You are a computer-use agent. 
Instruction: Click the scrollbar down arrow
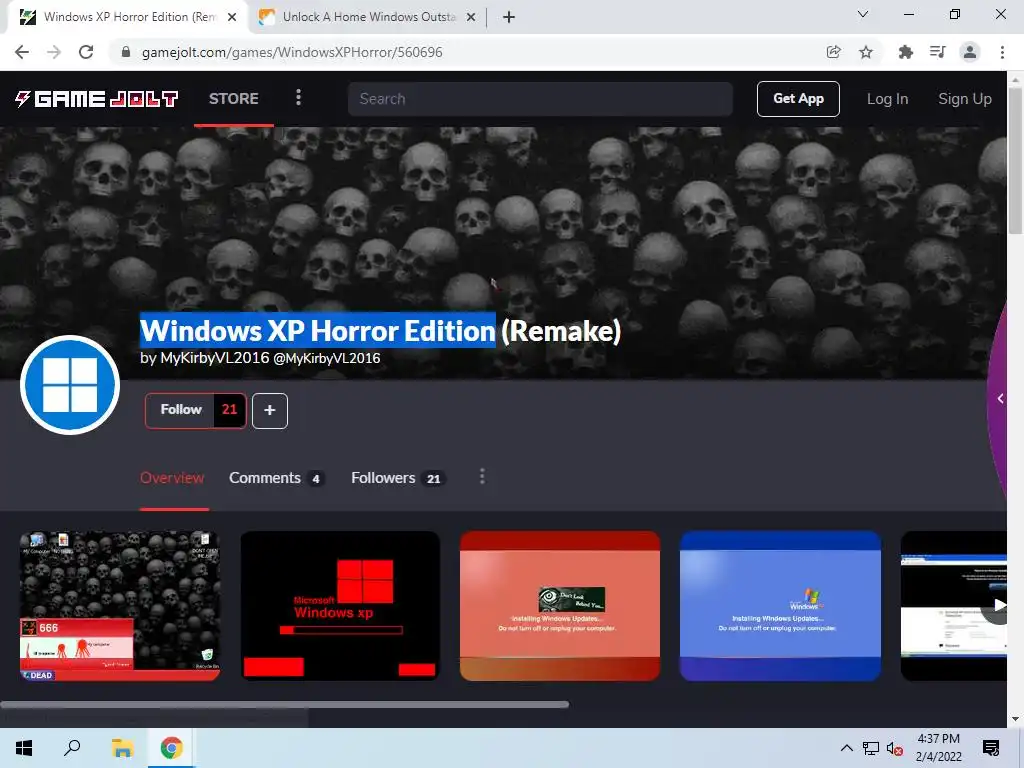point(1015,719)
